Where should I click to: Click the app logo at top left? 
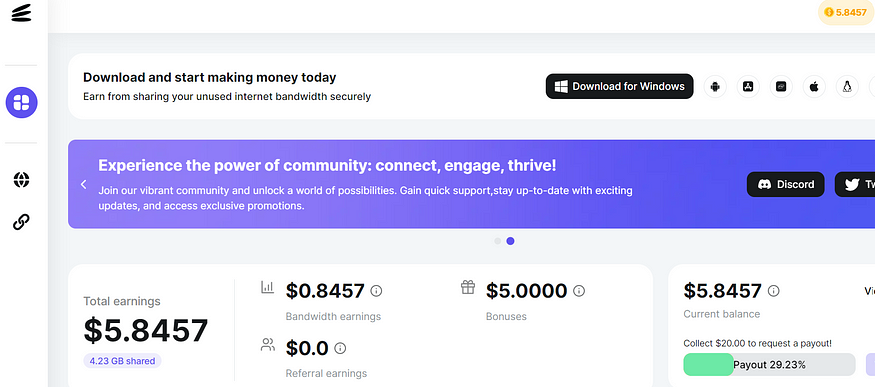coord(21,13)
